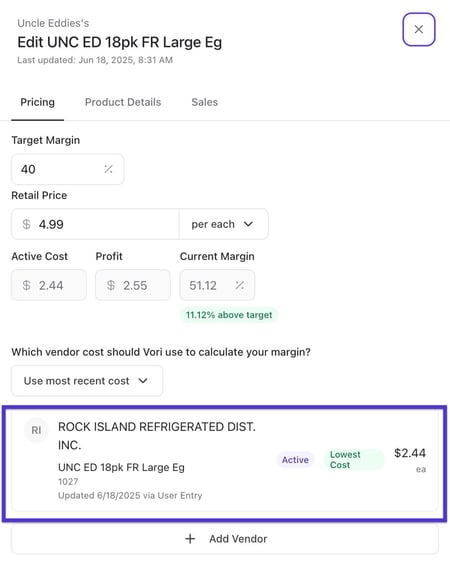Switch to the Product Details tab
This screenshot has width=450, height=565.
pos(123,102)
